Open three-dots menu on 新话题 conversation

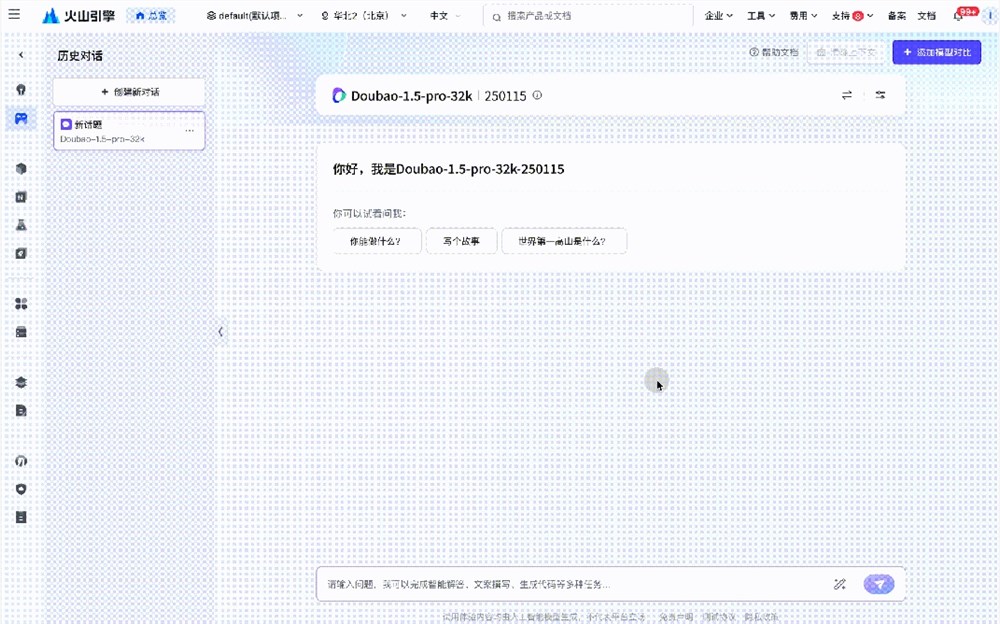click(190, 130)
